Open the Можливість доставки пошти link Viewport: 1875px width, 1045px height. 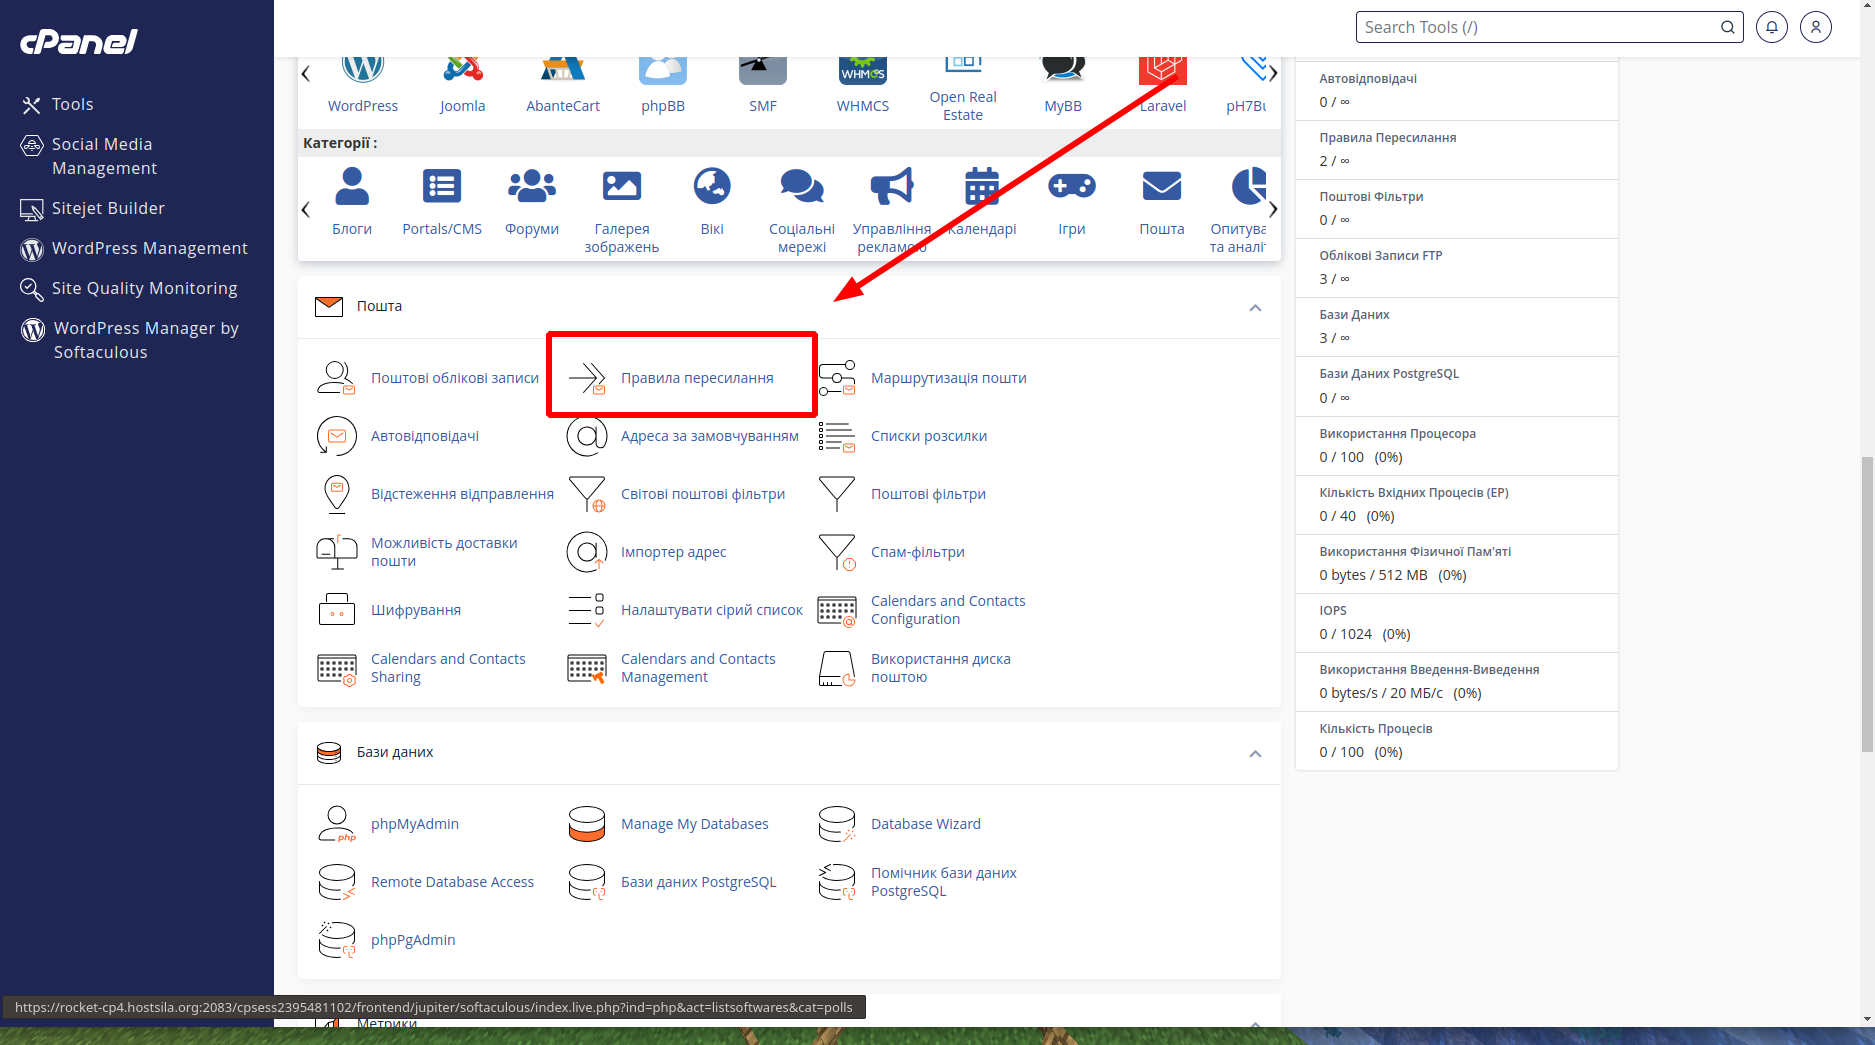click(x=444, y=552)
